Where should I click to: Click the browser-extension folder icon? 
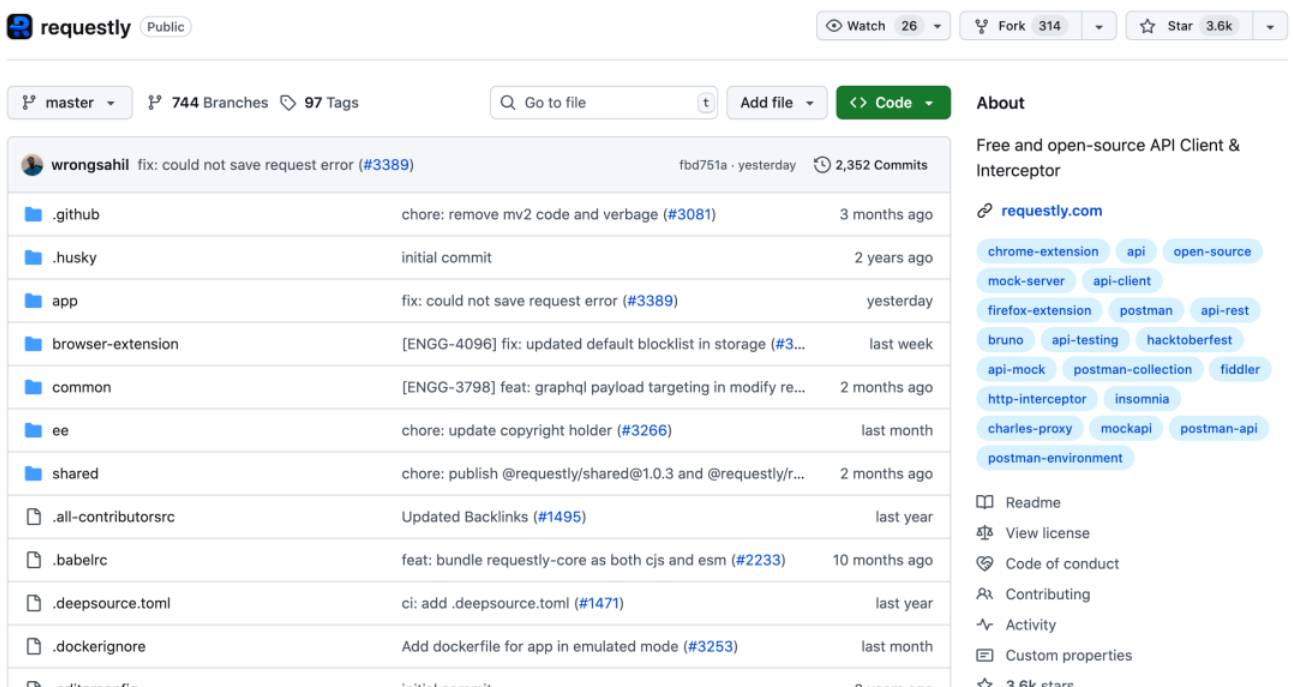(x=33, y=344)
